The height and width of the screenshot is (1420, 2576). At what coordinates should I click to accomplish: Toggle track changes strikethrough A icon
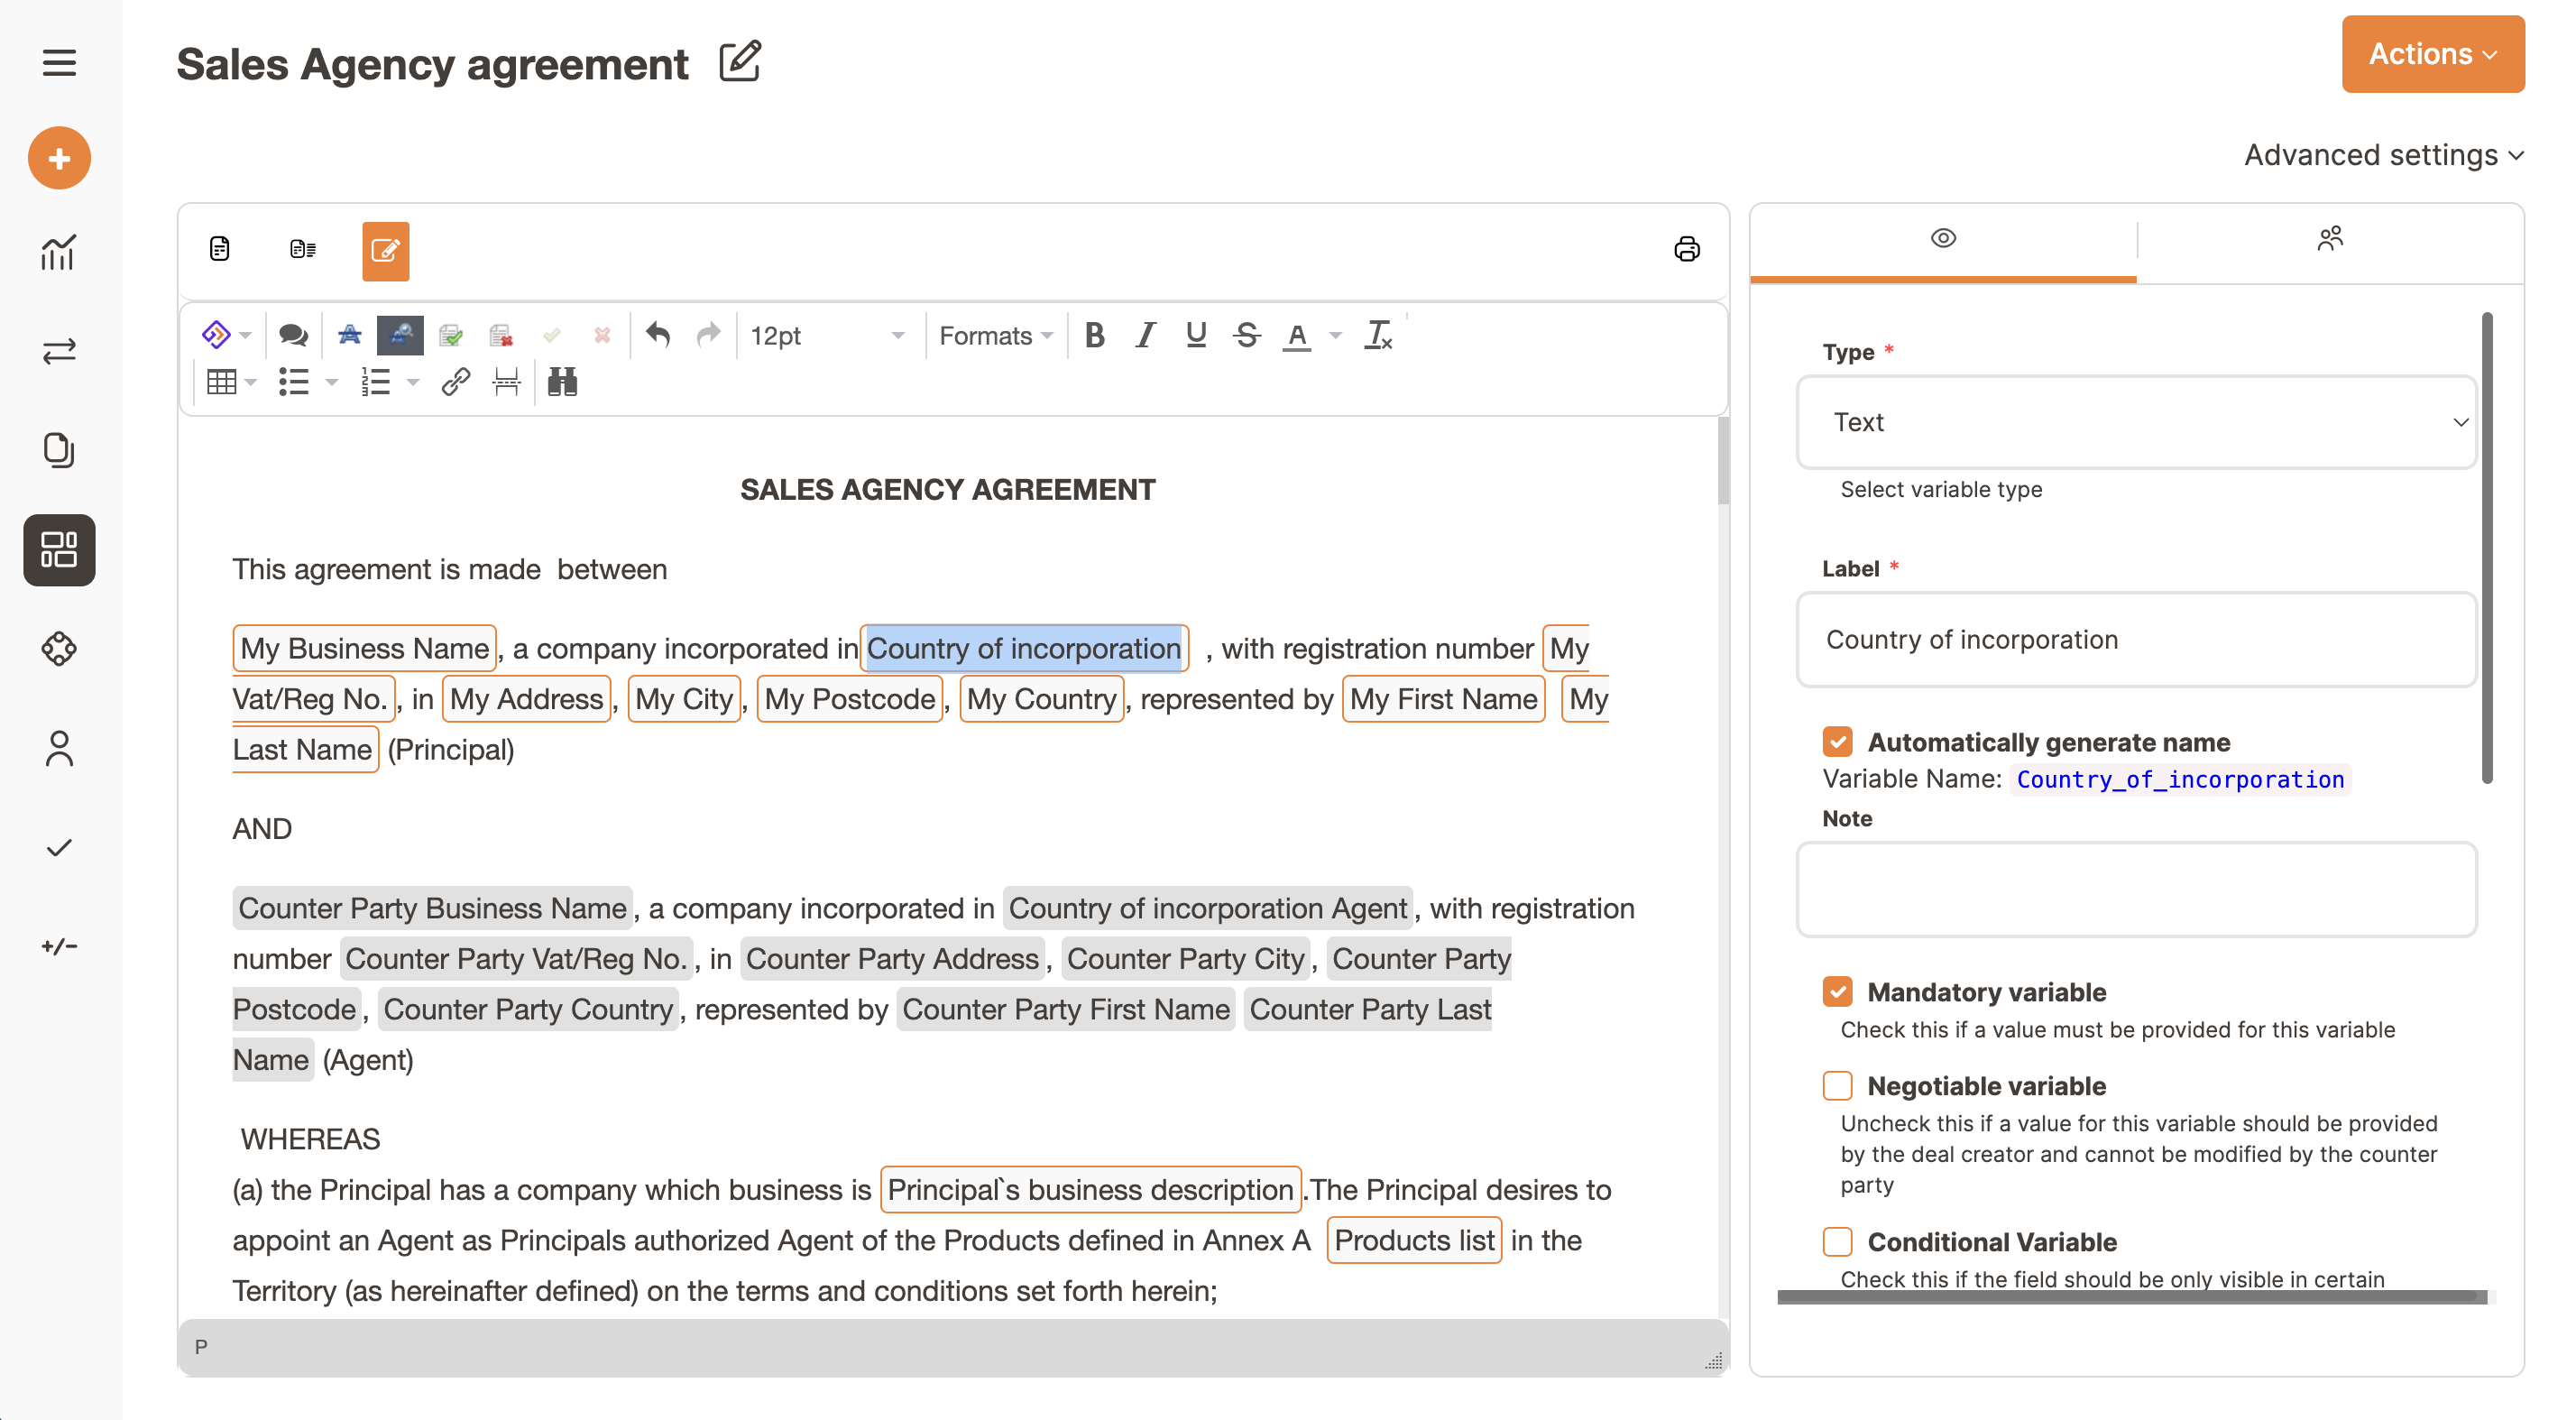coord(349,335)
